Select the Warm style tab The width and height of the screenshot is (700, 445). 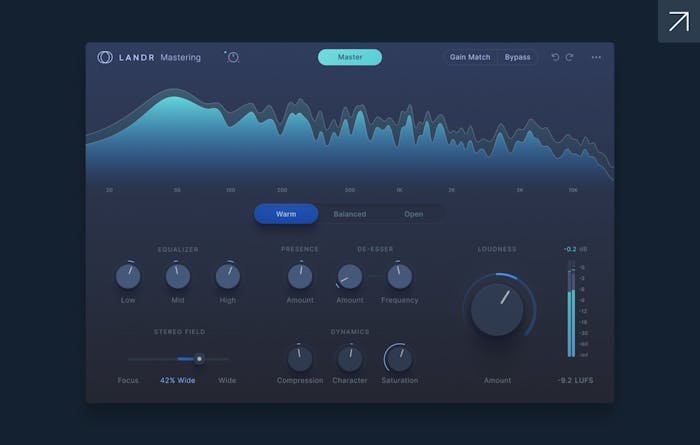(x=286, y=214)
